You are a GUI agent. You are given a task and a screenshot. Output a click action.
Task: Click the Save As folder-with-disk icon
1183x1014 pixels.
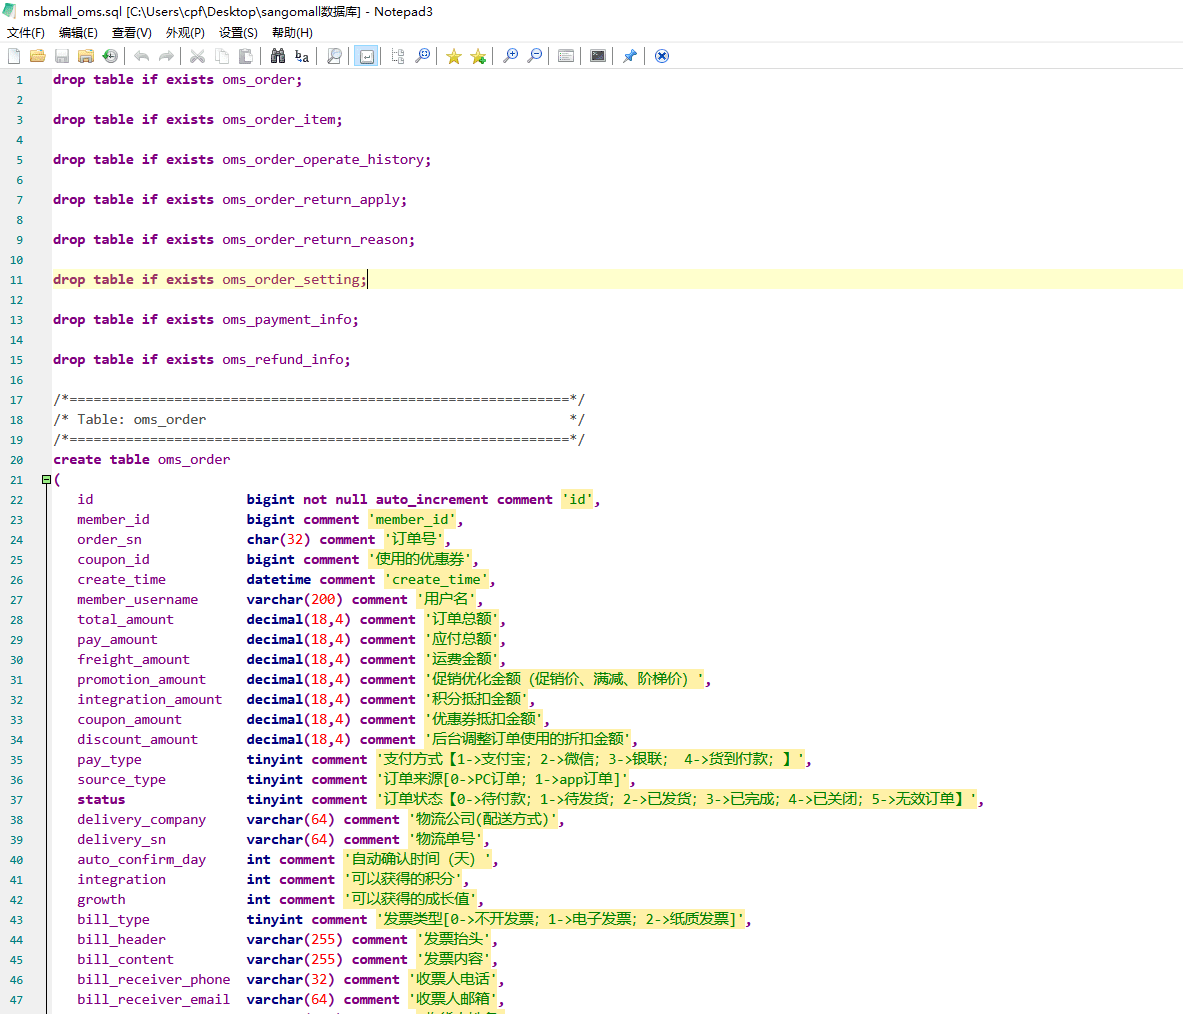(x=86, y=56)
